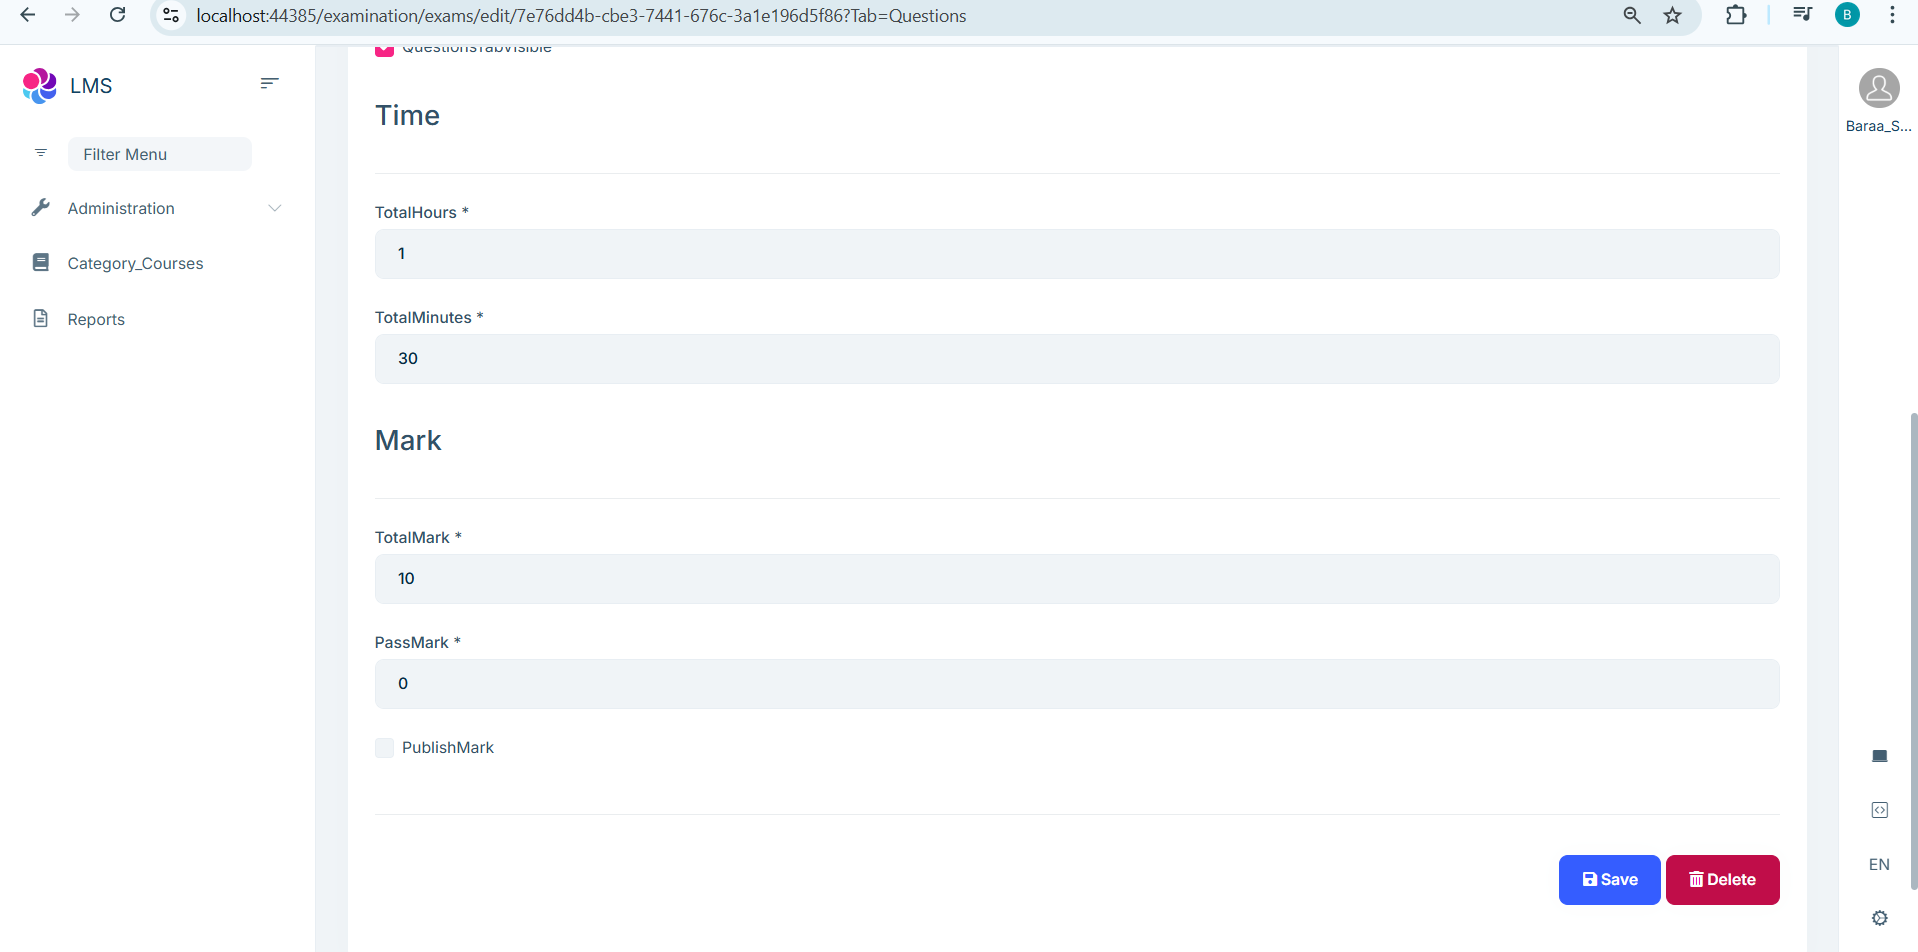Screen dimensions: 1918x952
Task: Bookmark this page with the star icon
Action: point(1672,15)
